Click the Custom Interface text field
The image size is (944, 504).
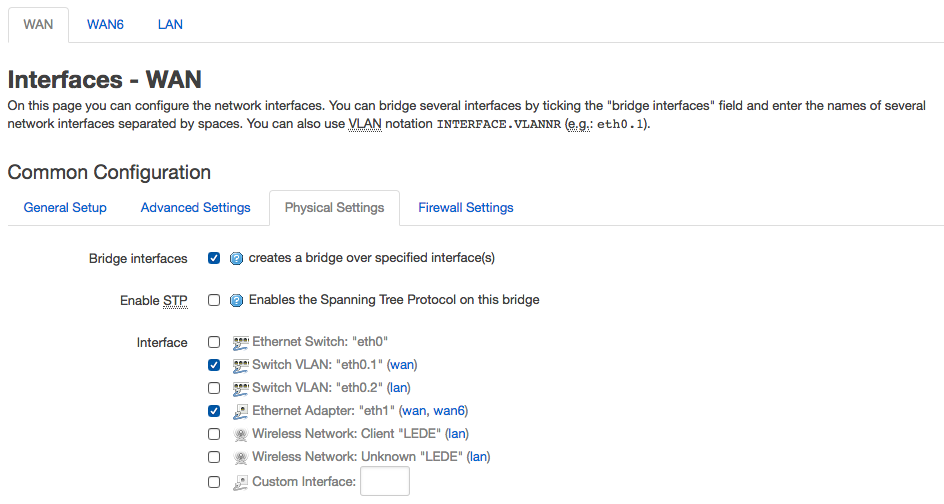tap(385, 481)
